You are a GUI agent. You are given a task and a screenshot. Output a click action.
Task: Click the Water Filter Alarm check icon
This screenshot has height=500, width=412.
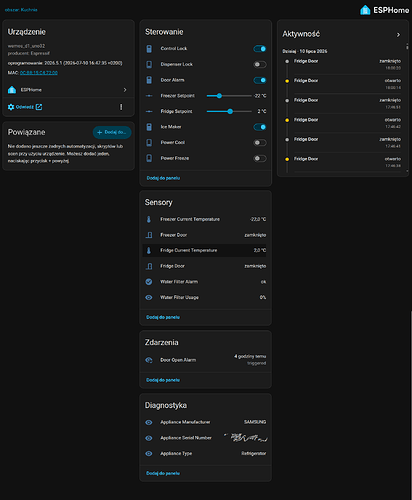click(149, 282)
